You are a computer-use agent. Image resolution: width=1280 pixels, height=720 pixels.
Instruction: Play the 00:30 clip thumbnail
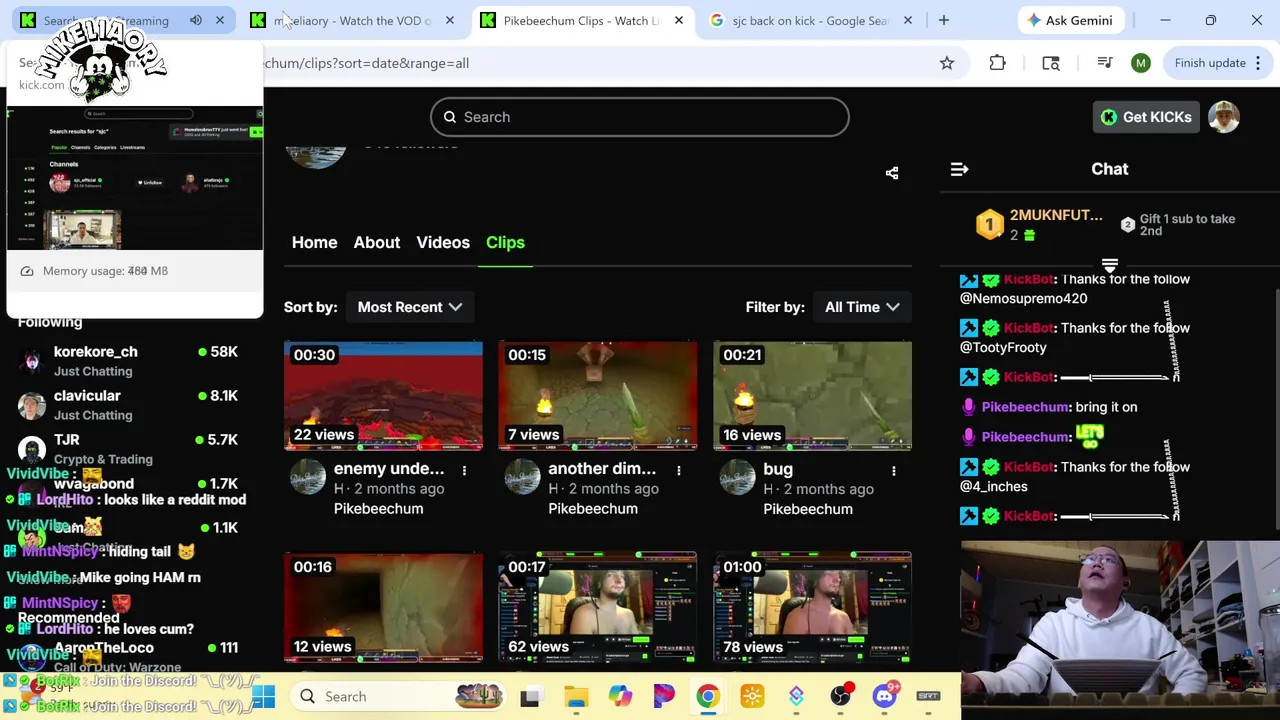click(x=383, y=396)
